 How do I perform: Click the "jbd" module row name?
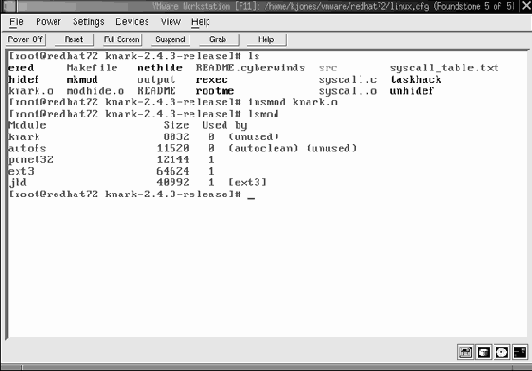tap(17, 183)
